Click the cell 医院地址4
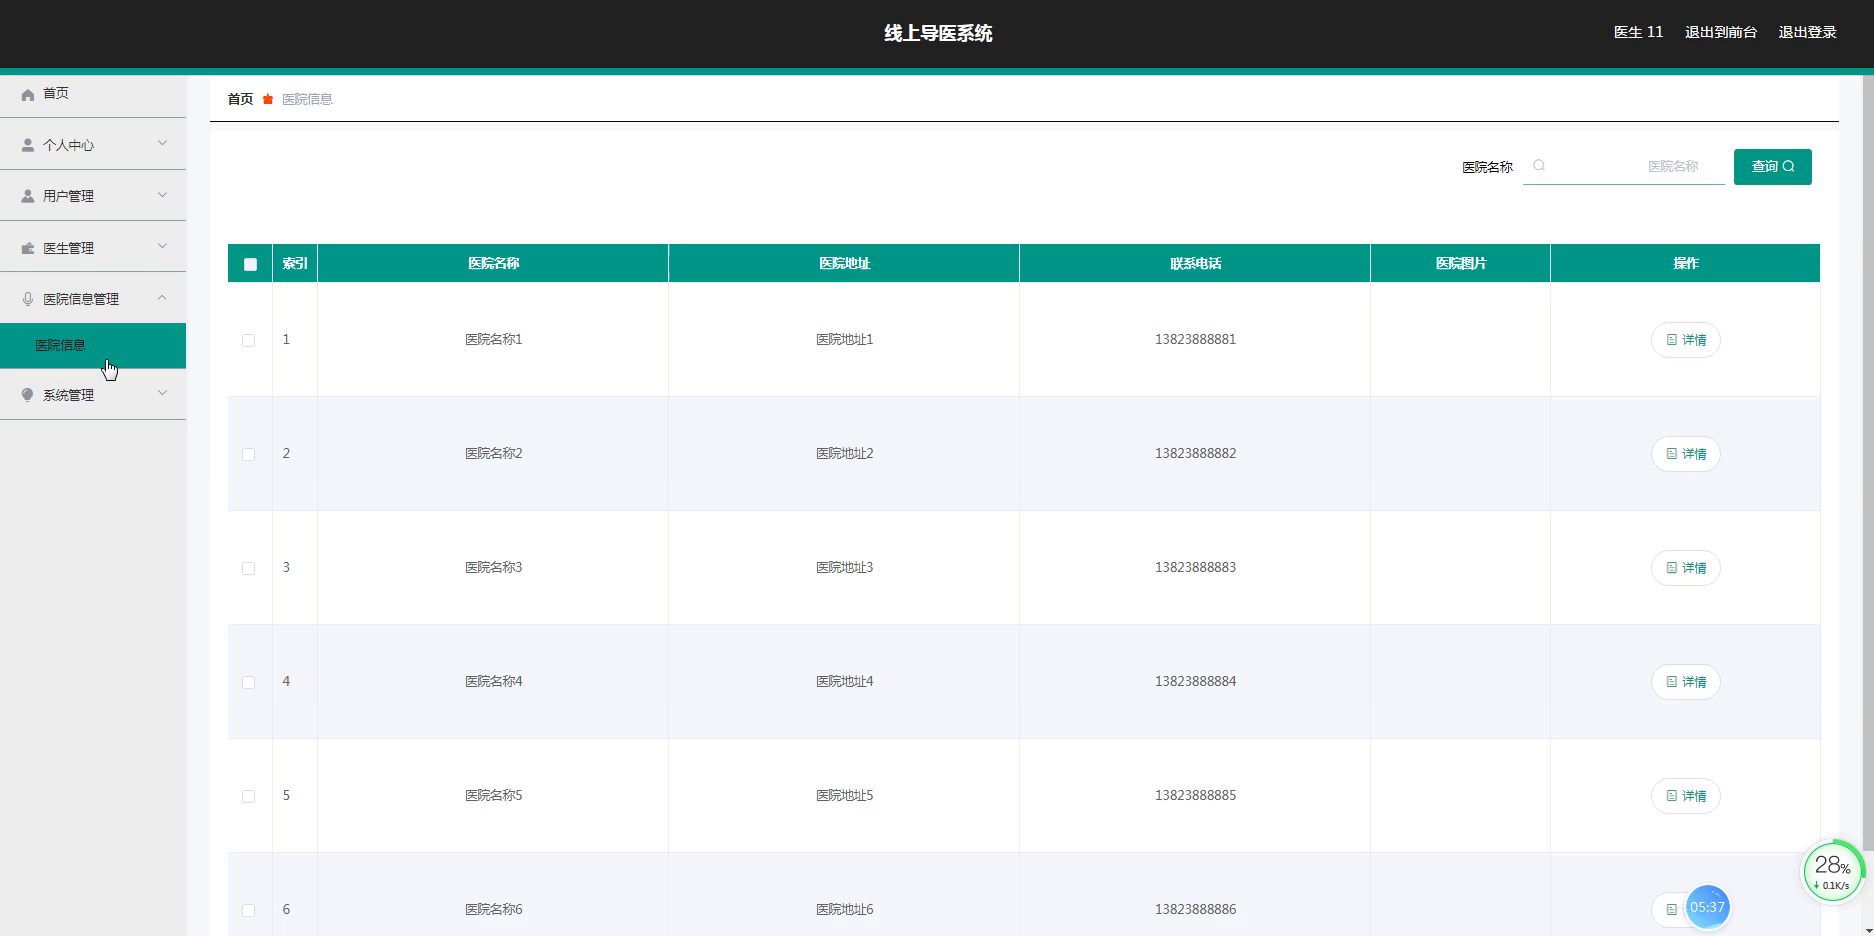Image resolution: width=1874 pixels, height=936 pixels. pos(844,681)
